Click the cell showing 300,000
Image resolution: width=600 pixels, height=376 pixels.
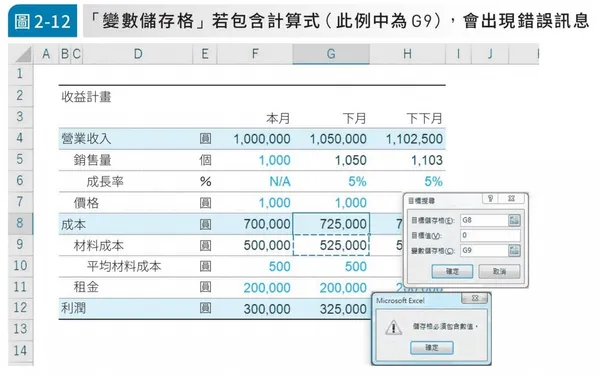click(x=267, y=309)
